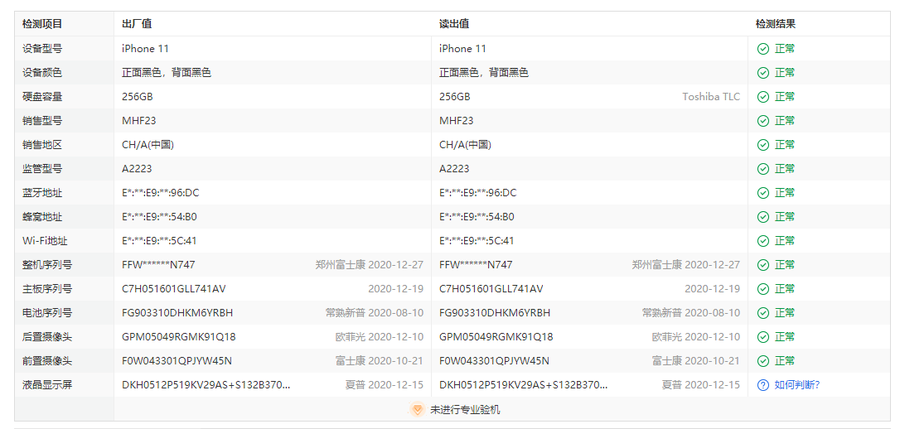Click the 检测项目 column header
This screenshot has width=900, height=429.
pyautogui.click(x=42, y=24)
